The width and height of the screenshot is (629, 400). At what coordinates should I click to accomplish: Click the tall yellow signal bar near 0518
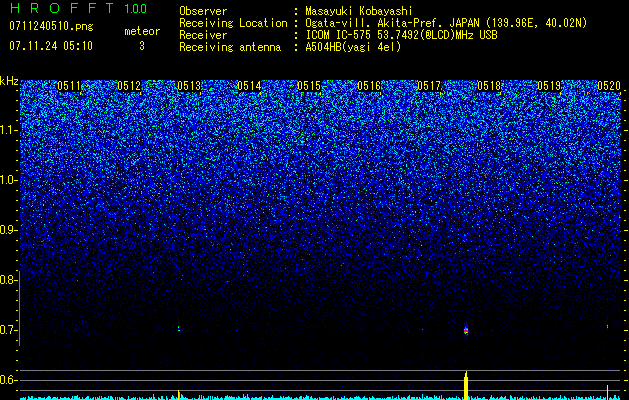click(466, 386)
